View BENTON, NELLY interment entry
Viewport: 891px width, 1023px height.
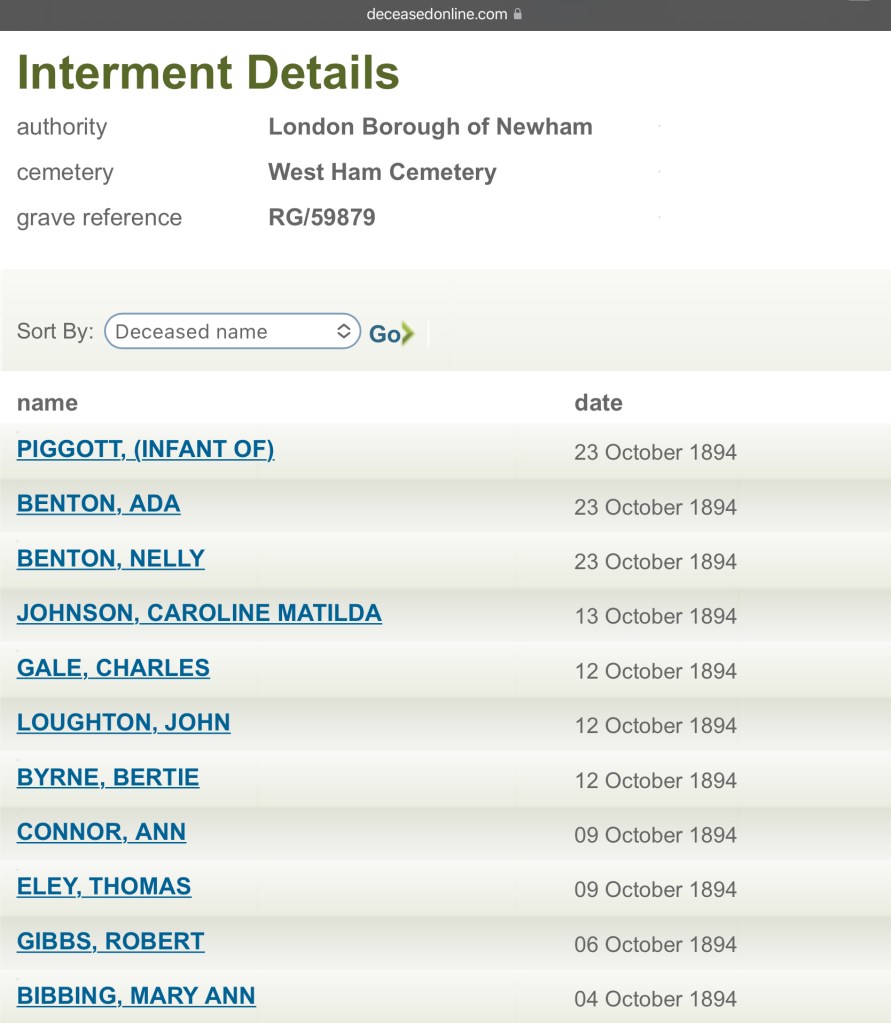click(111, 559)
